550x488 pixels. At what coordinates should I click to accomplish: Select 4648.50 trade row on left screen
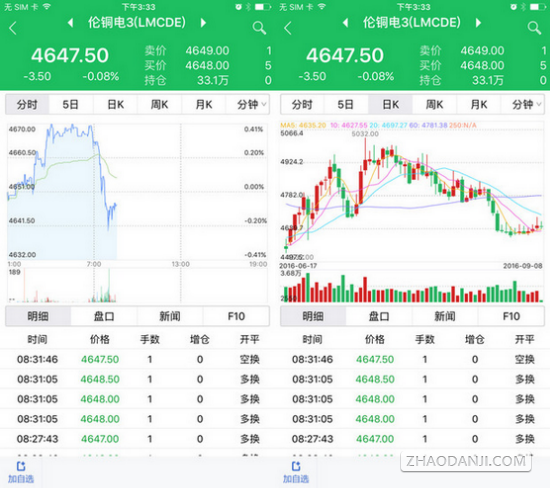(x=138, y=379)
